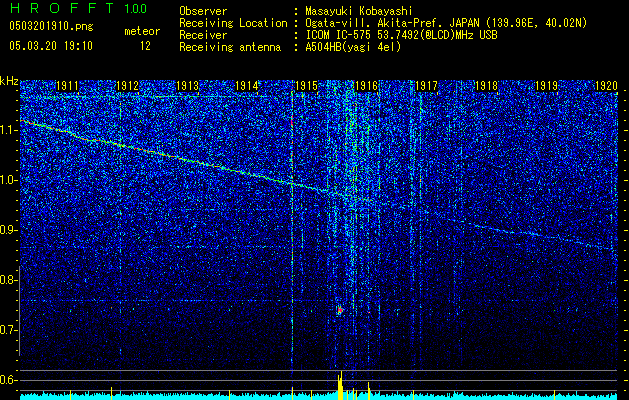Click the tallest yellow peak in the intensity graph
The image size is (629, 400).
tap(341, 385)
